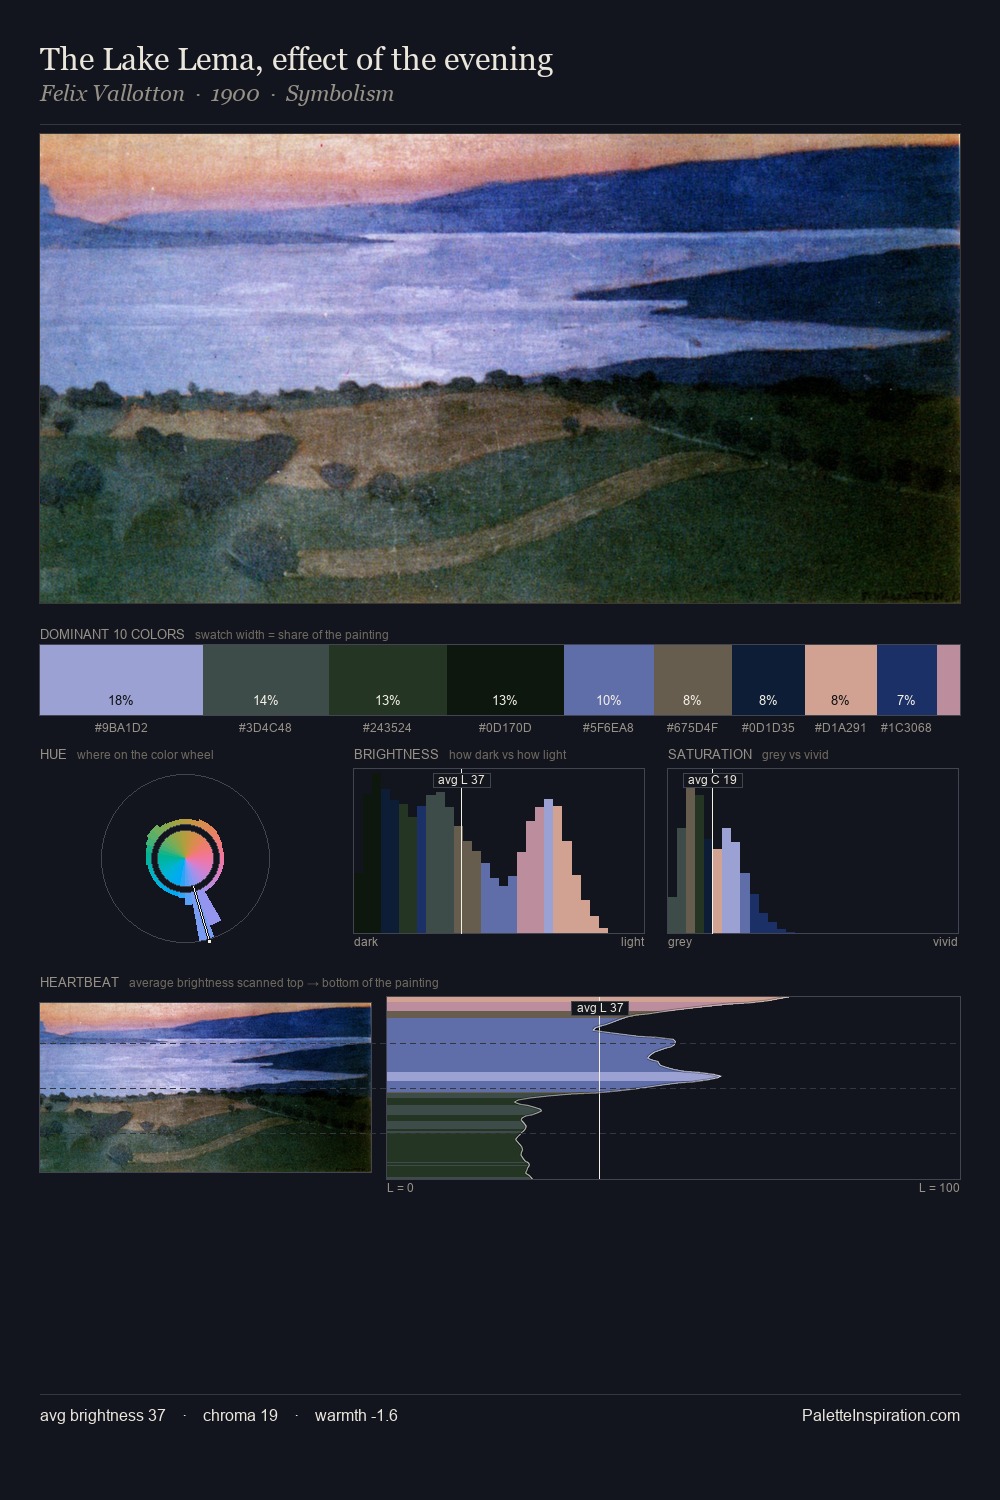Viewport: 1000px width, 1500px height.
Task: Click the 'dark' brightness axis label
Action: (x=366, y=942)
